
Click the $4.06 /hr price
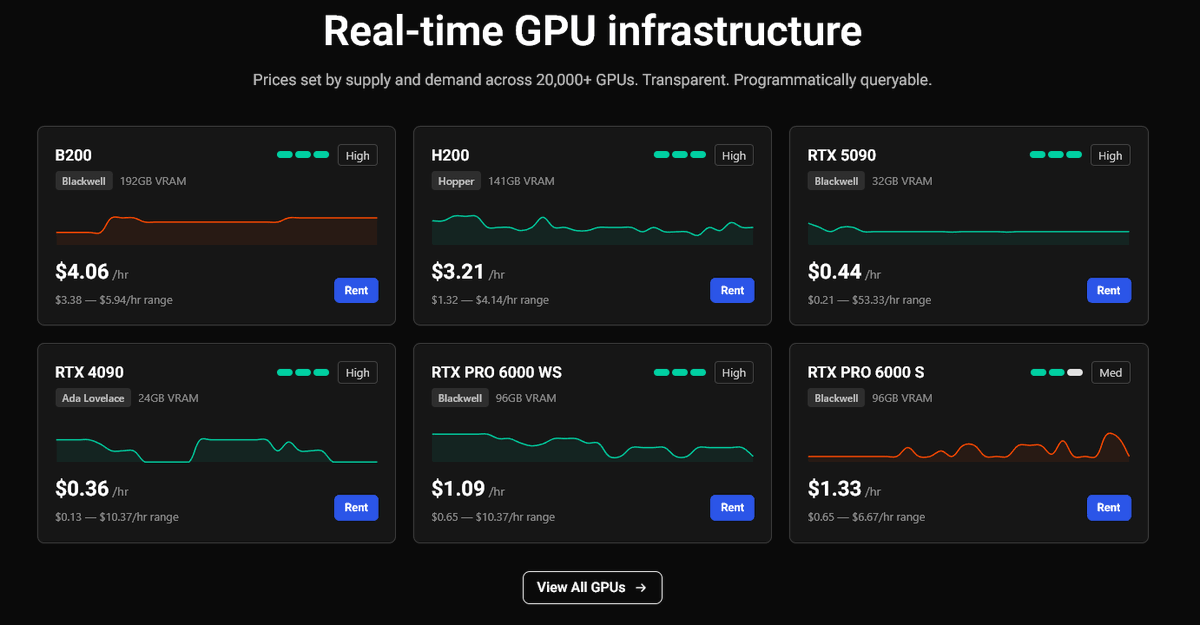click(92, 271)
